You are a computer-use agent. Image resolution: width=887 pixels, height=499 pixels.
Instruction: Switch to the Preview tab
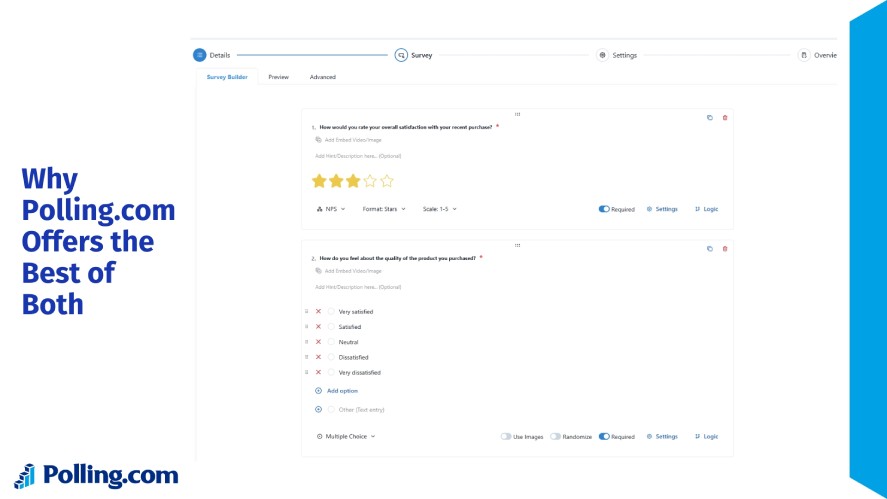point(278,77)
